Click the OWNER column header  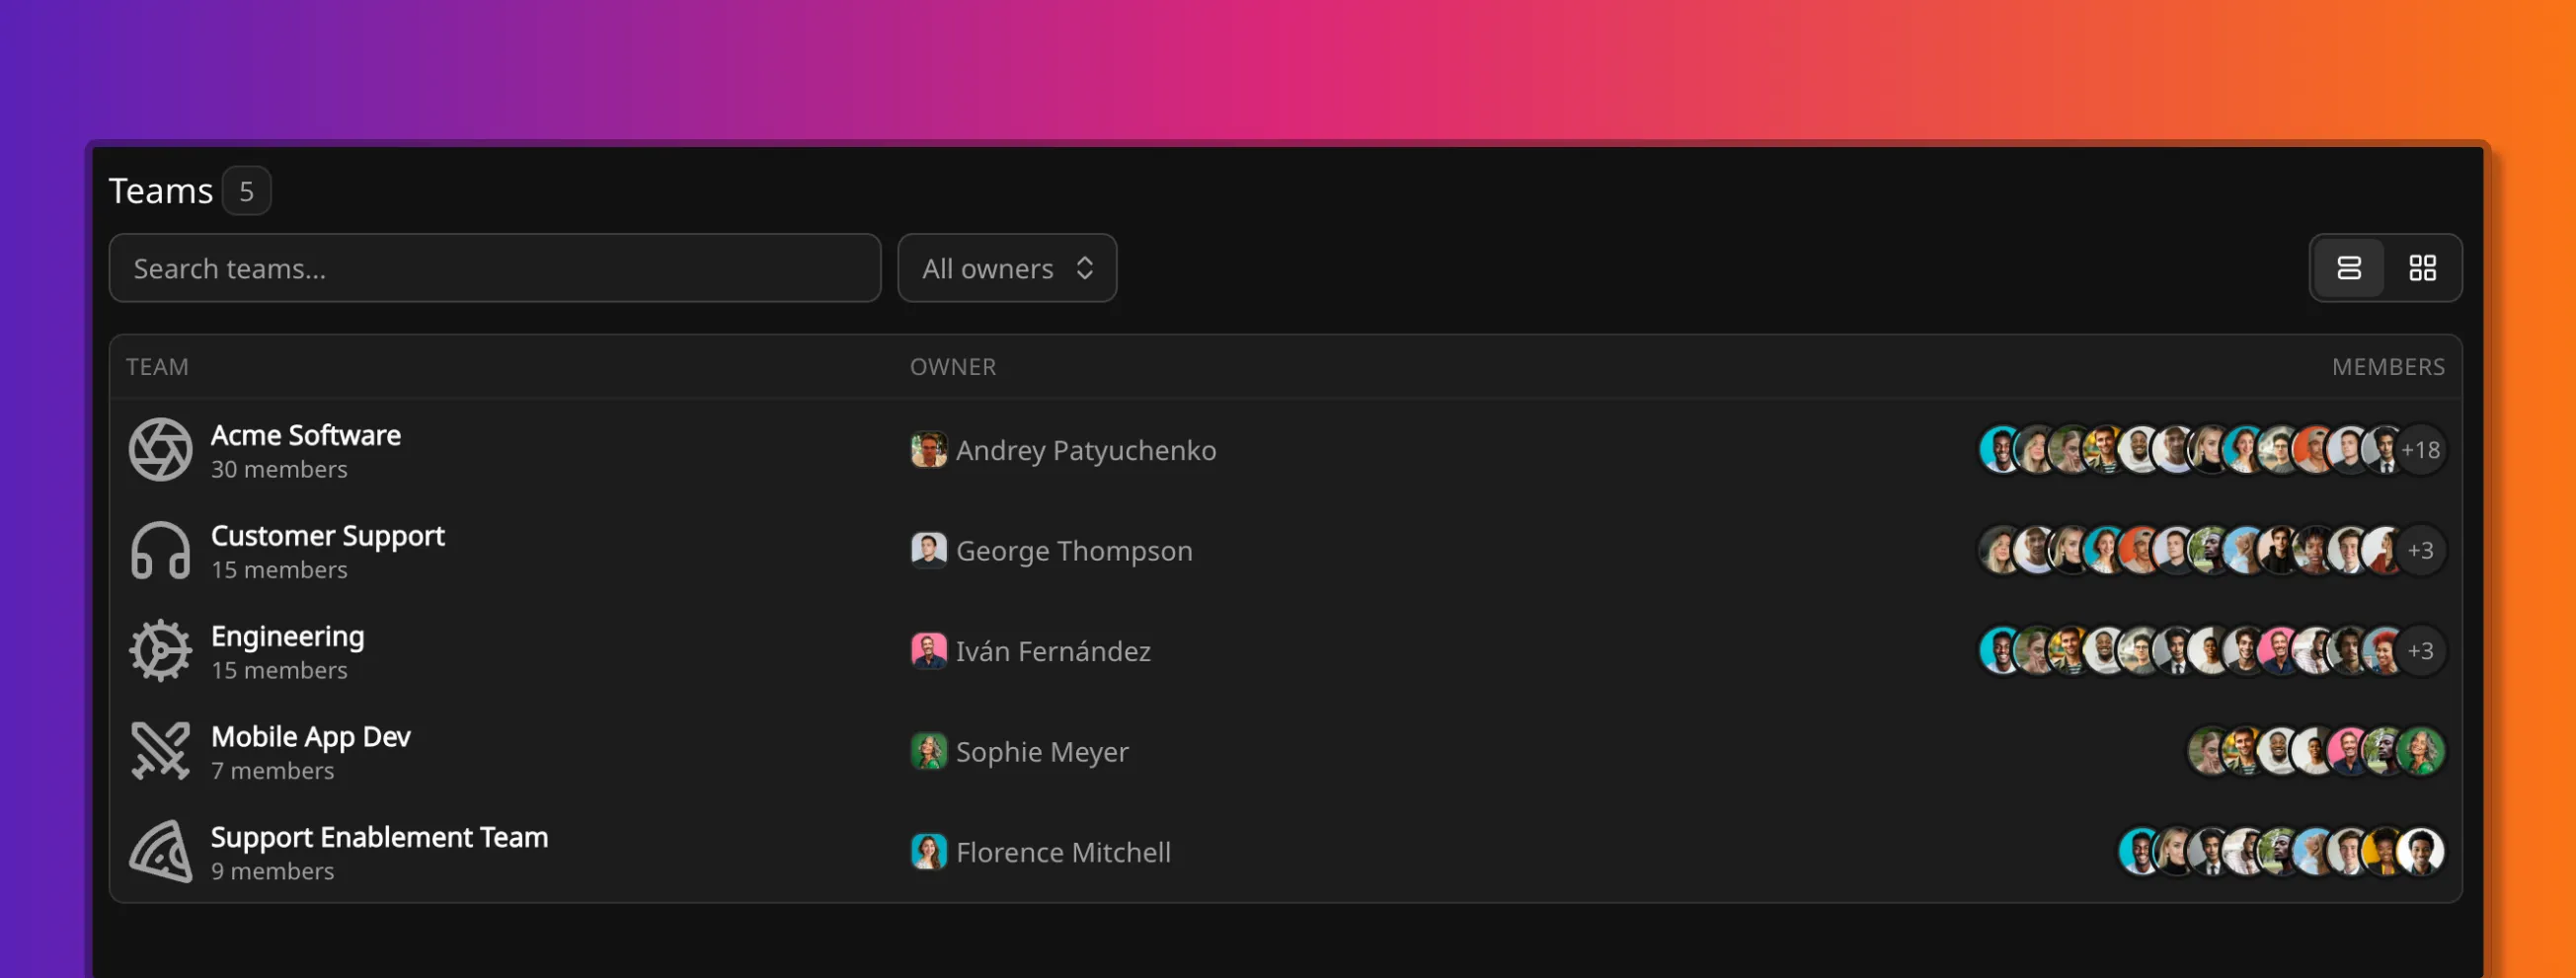coord(952,367)
